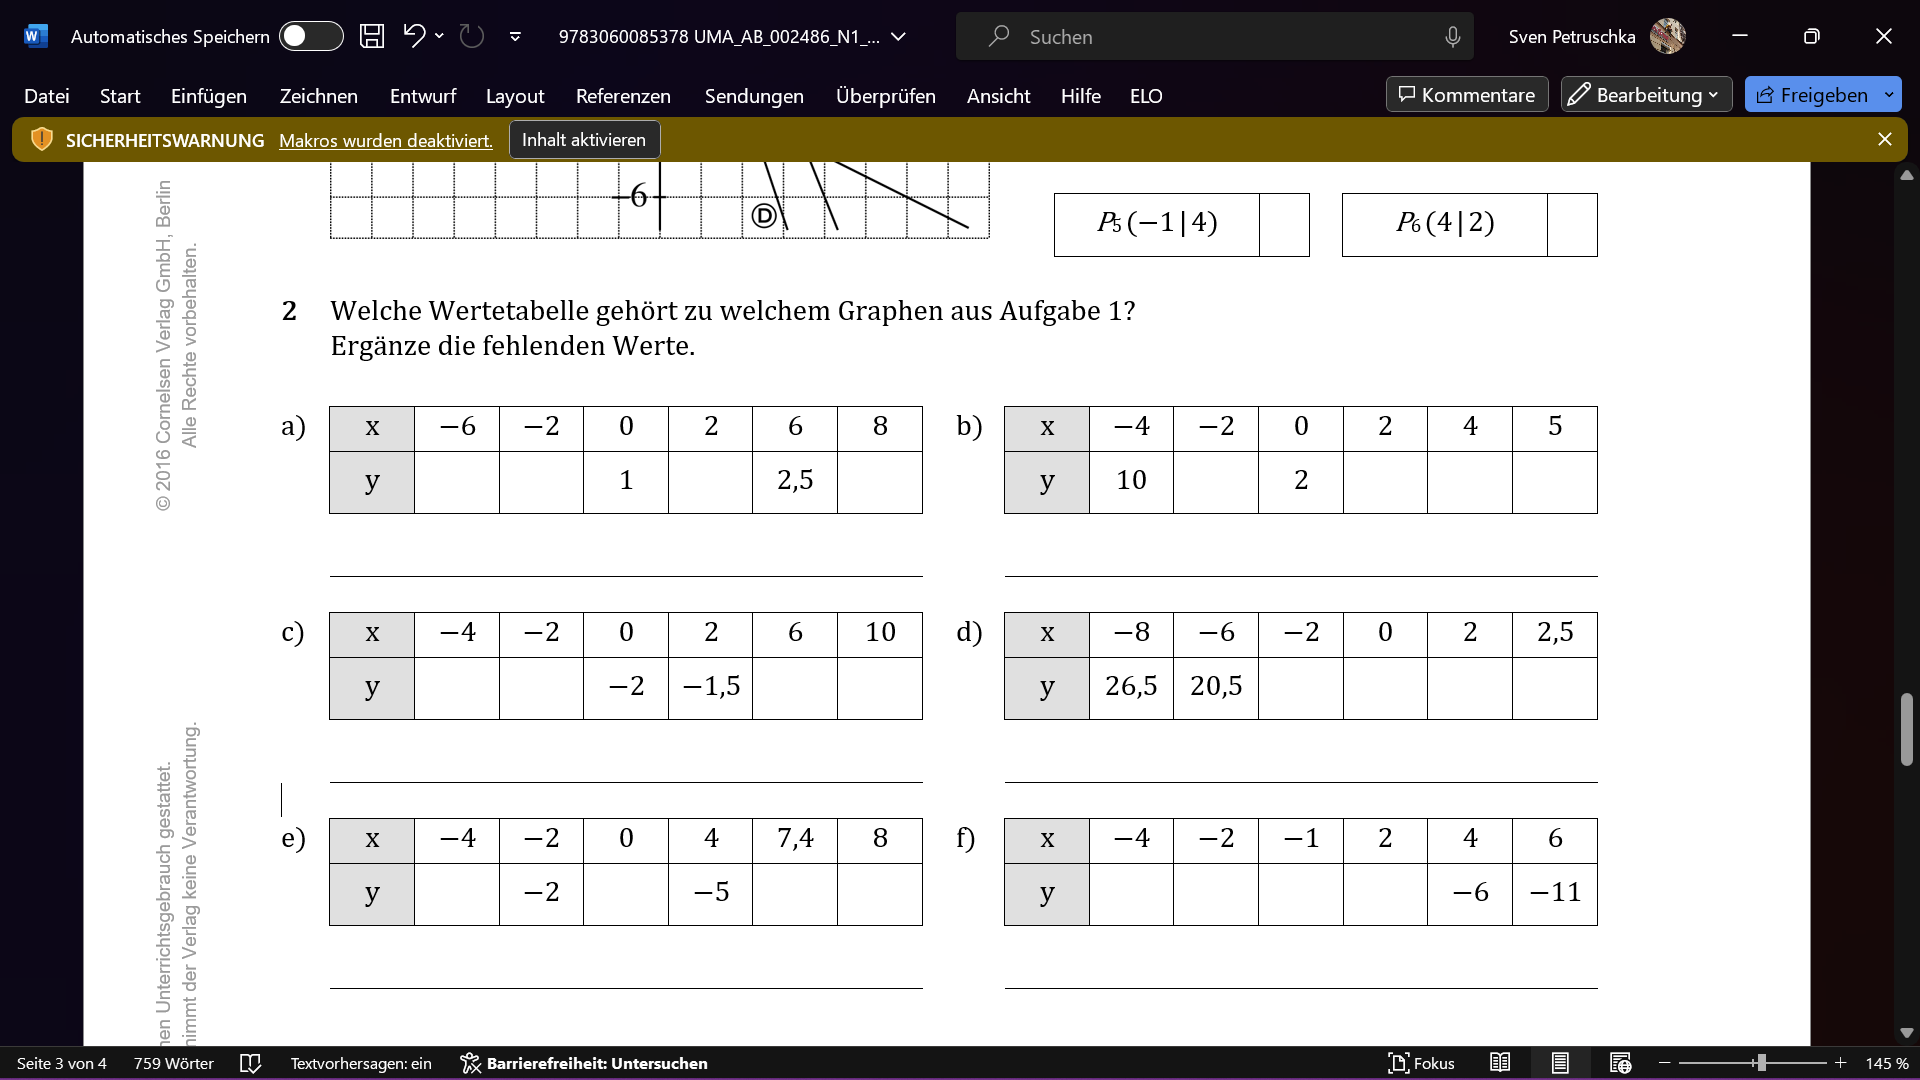Click the 145 % zoom level
The height and width of the screenshot is (1080, 1920).
(1887, 1063)
